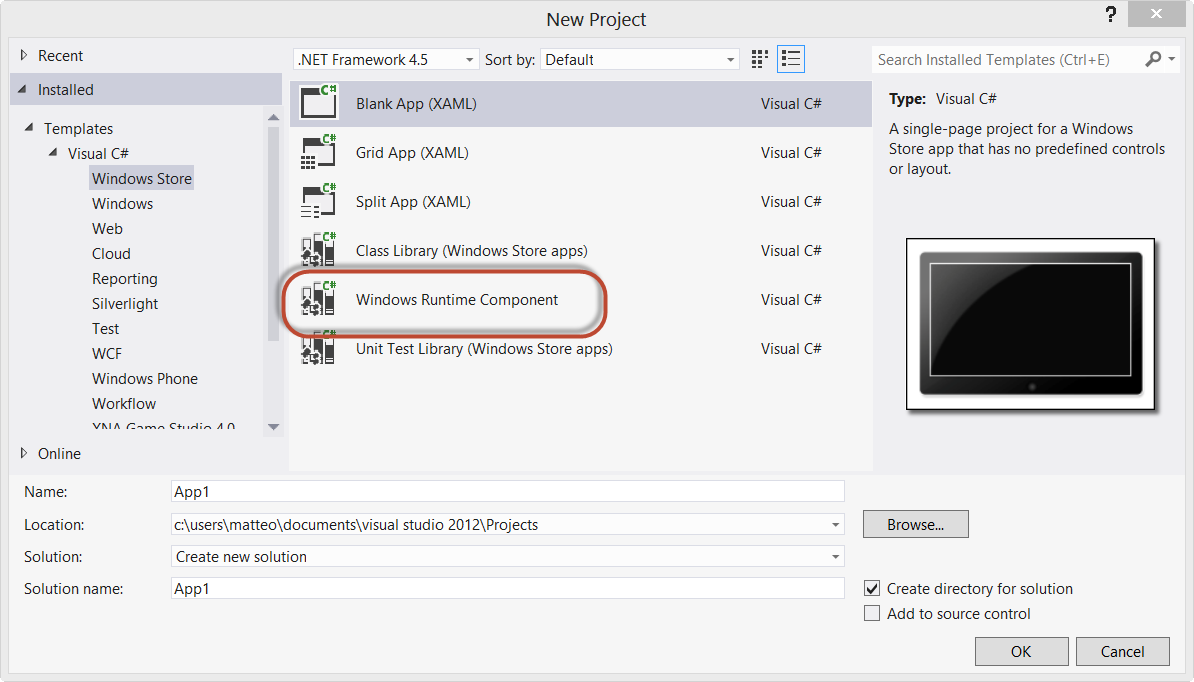This screenshot has height=682, width=1194.
Task: Click the Solution name input field
Action: point(508,588)
